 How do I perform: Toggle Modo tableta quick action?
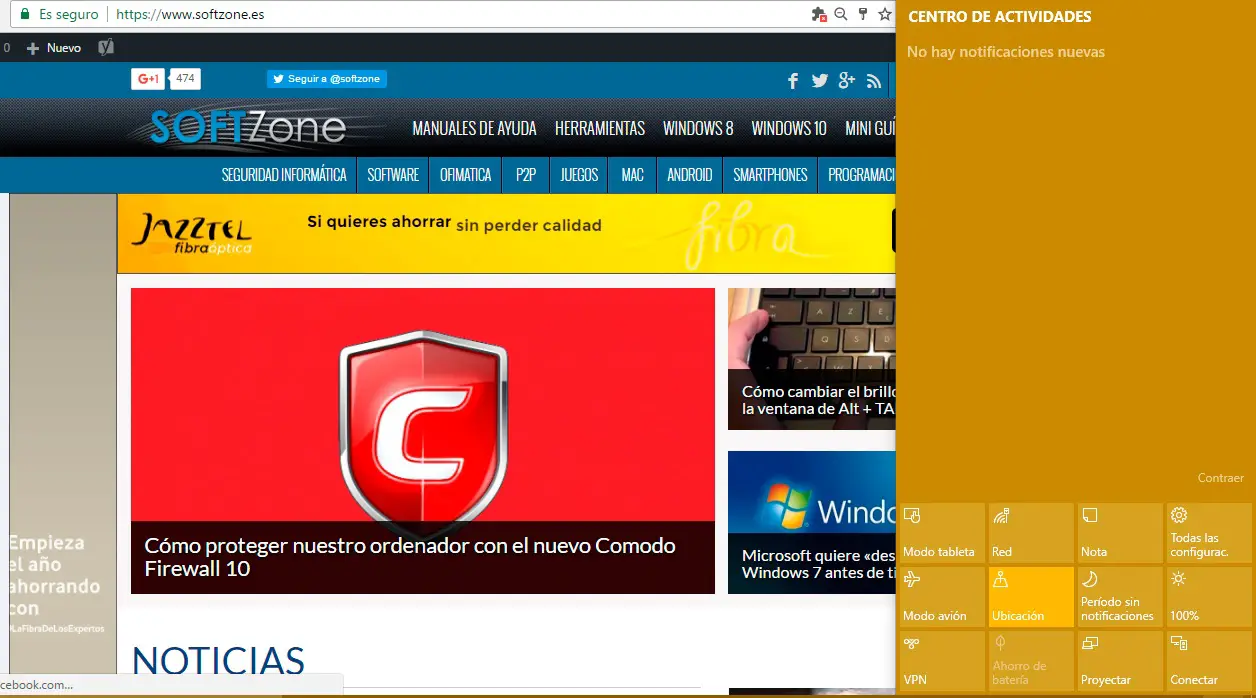[941, 533]
